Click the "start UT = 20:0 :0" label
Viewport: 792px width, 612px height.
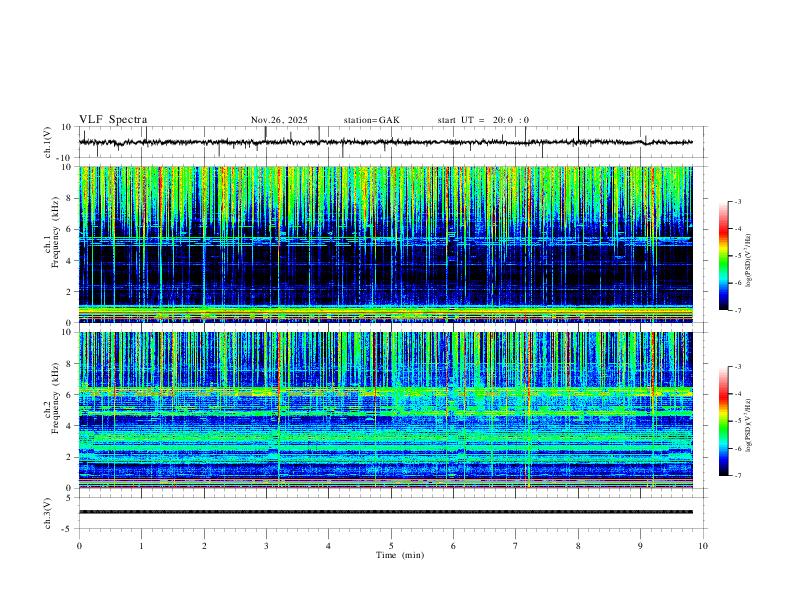[483, 120]
